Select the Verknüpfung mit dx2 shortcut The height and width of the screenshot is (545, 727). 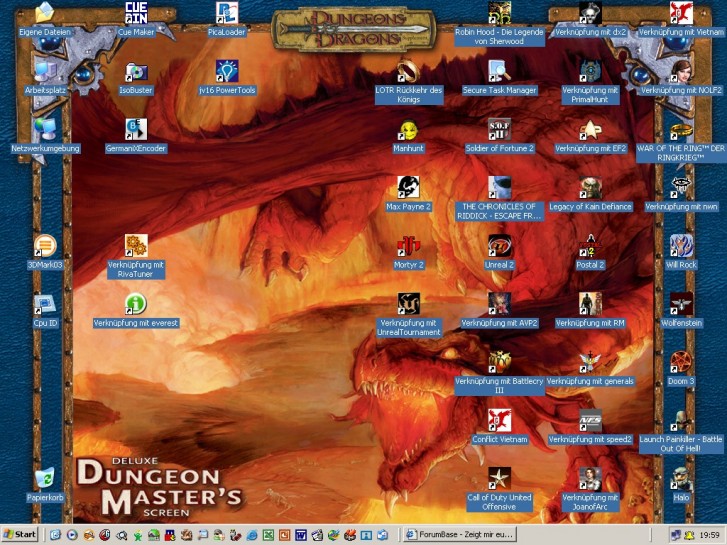coord(590,13)
